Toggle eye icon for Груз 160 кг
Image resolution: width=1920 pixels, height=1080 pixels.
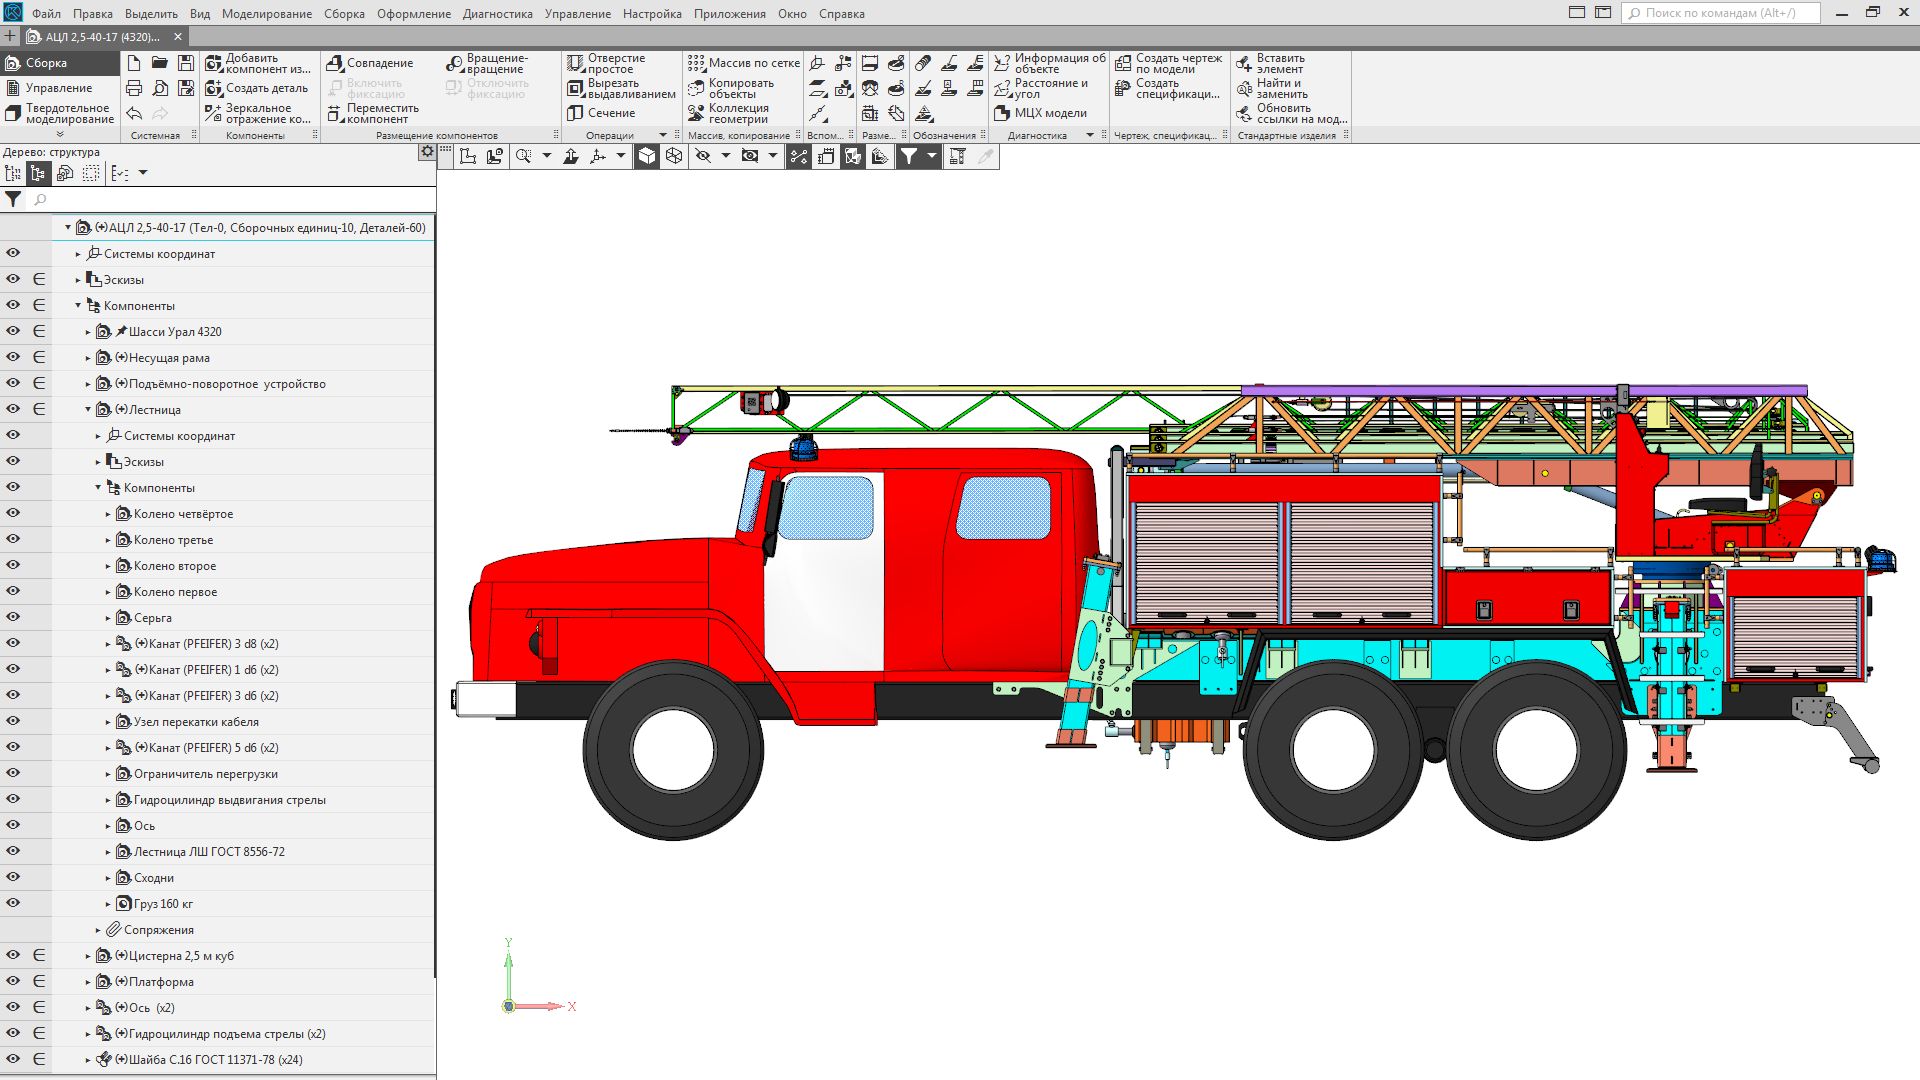[x=13, y=903]
